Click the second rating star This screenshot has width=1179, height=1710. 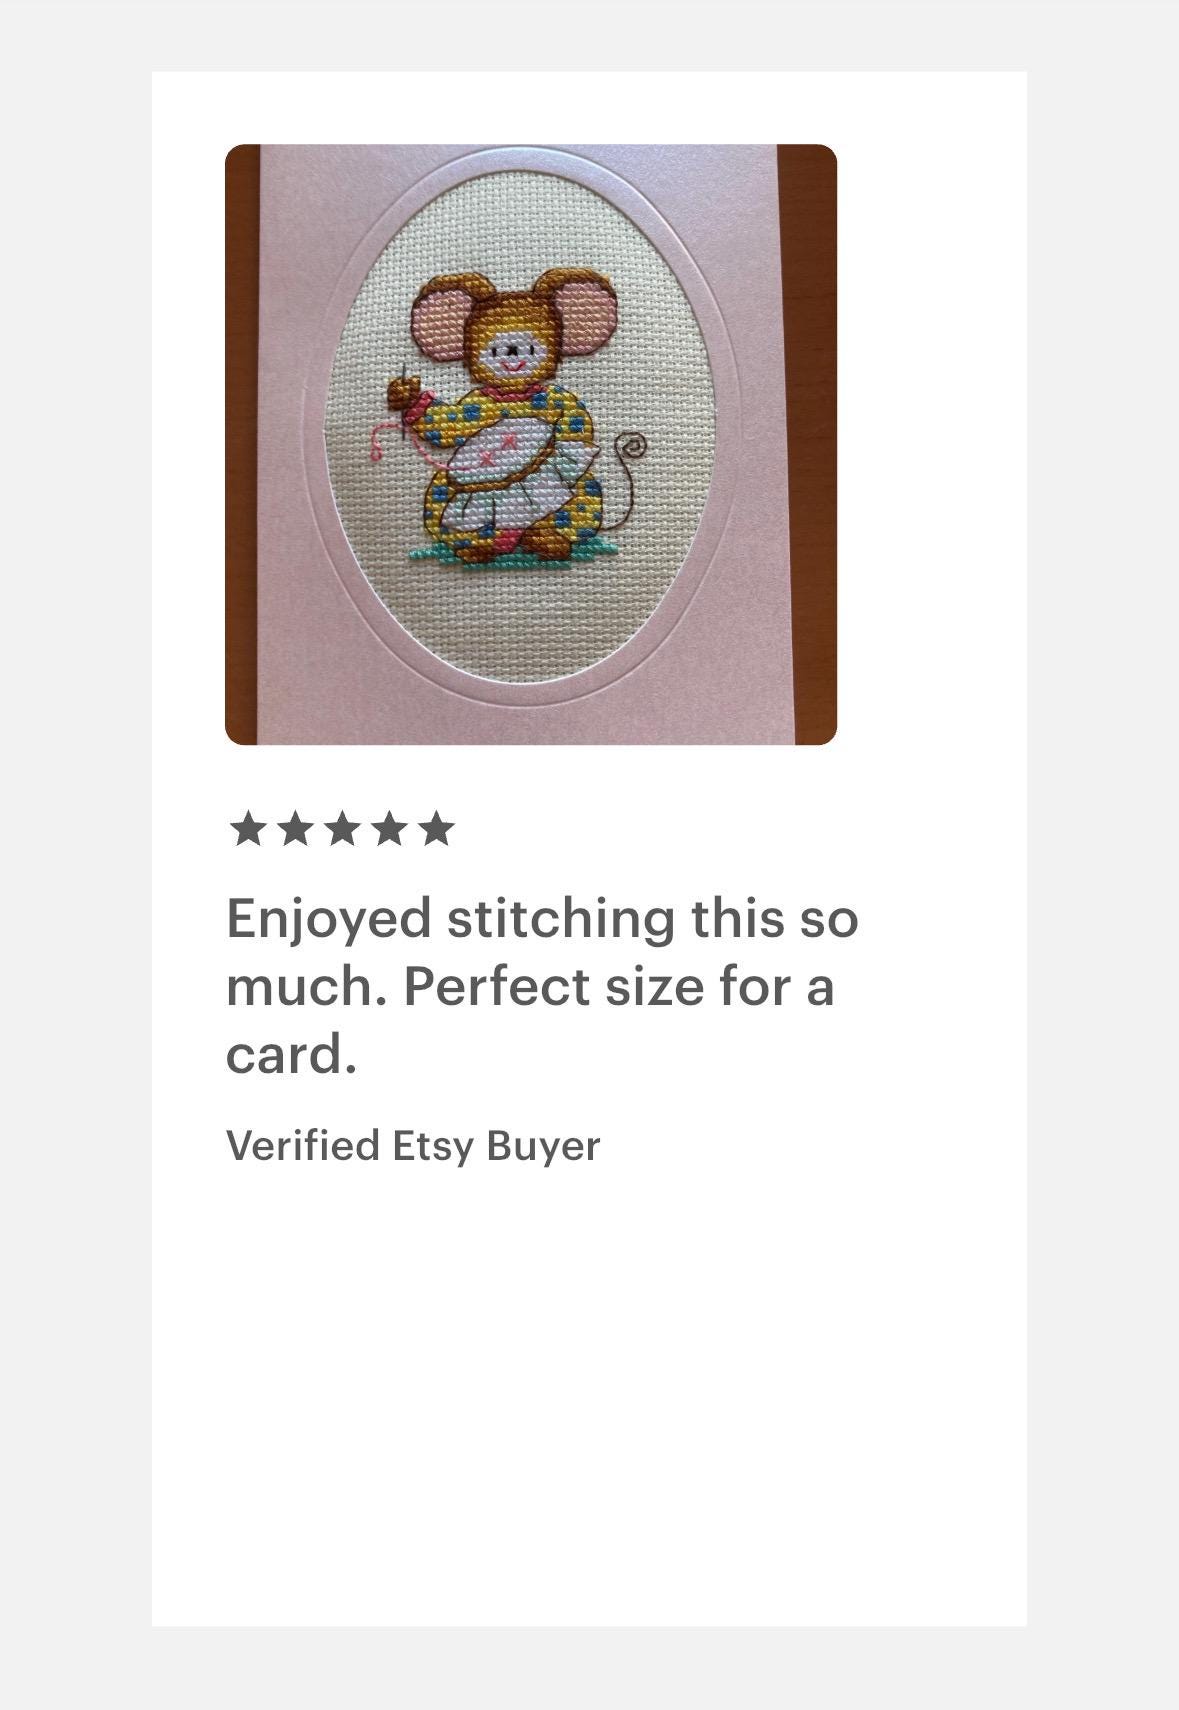(x=295, y=829)
